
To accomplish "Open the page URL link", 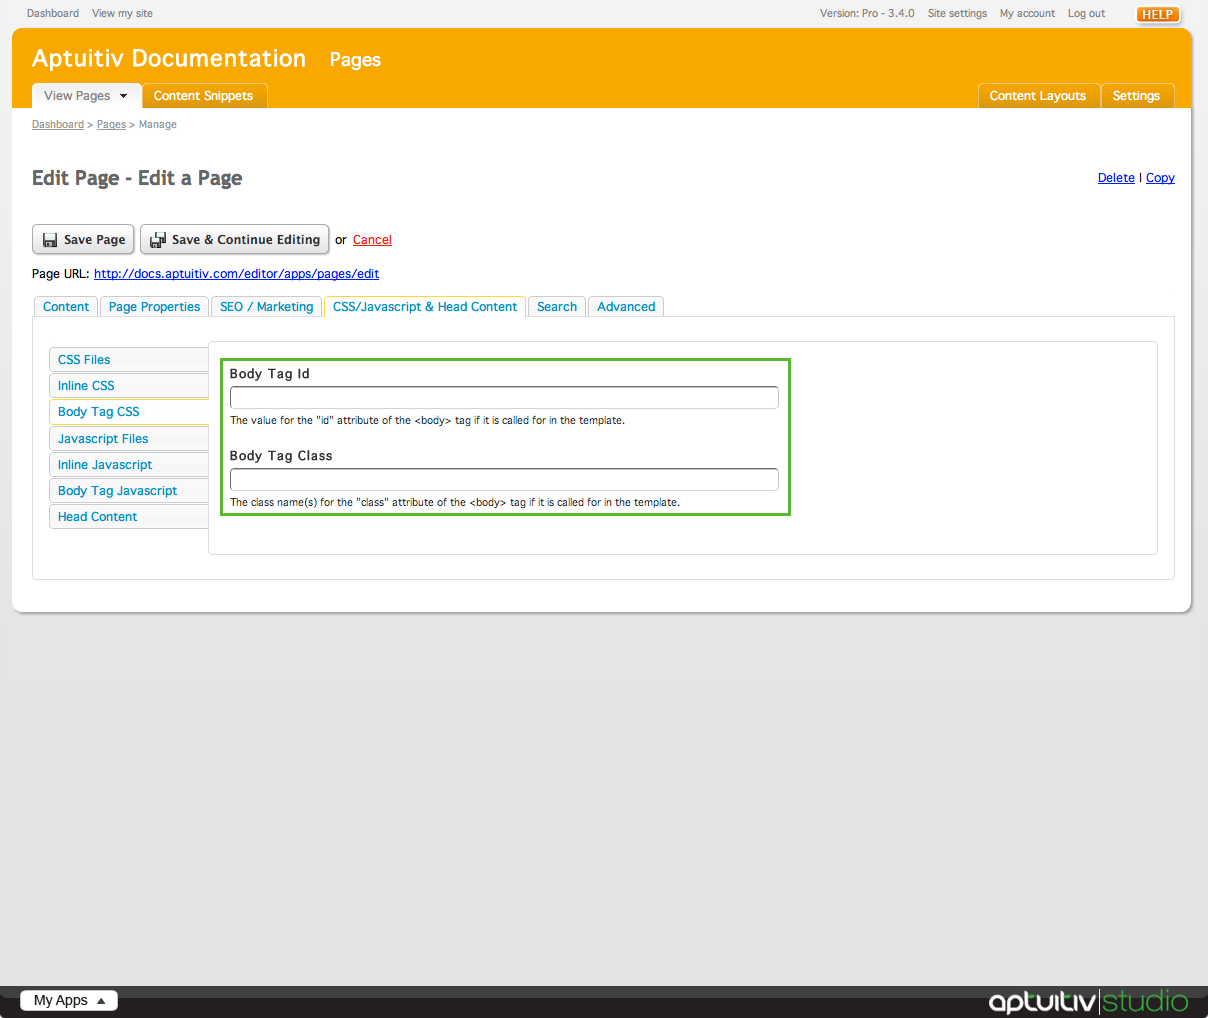I will tap(236, 274).
